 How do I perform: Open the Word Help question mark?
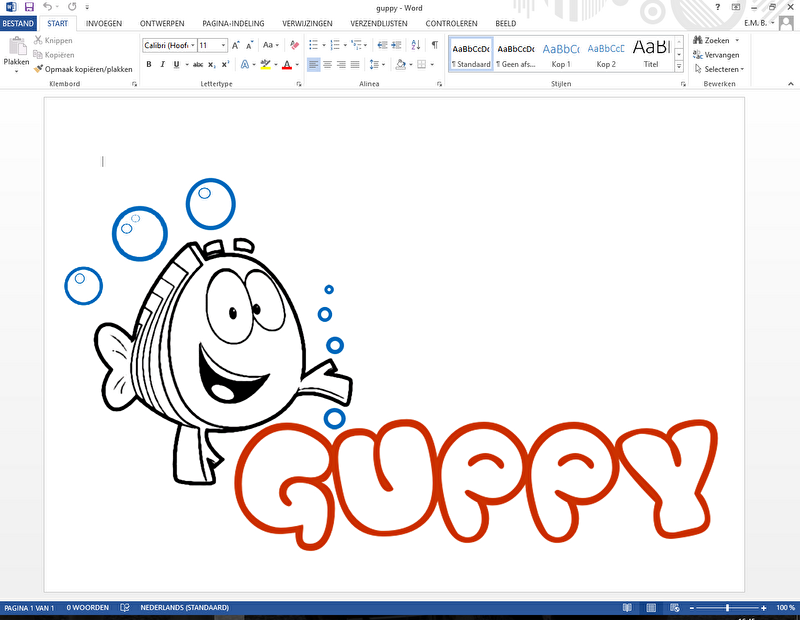[x=717, y=7]
